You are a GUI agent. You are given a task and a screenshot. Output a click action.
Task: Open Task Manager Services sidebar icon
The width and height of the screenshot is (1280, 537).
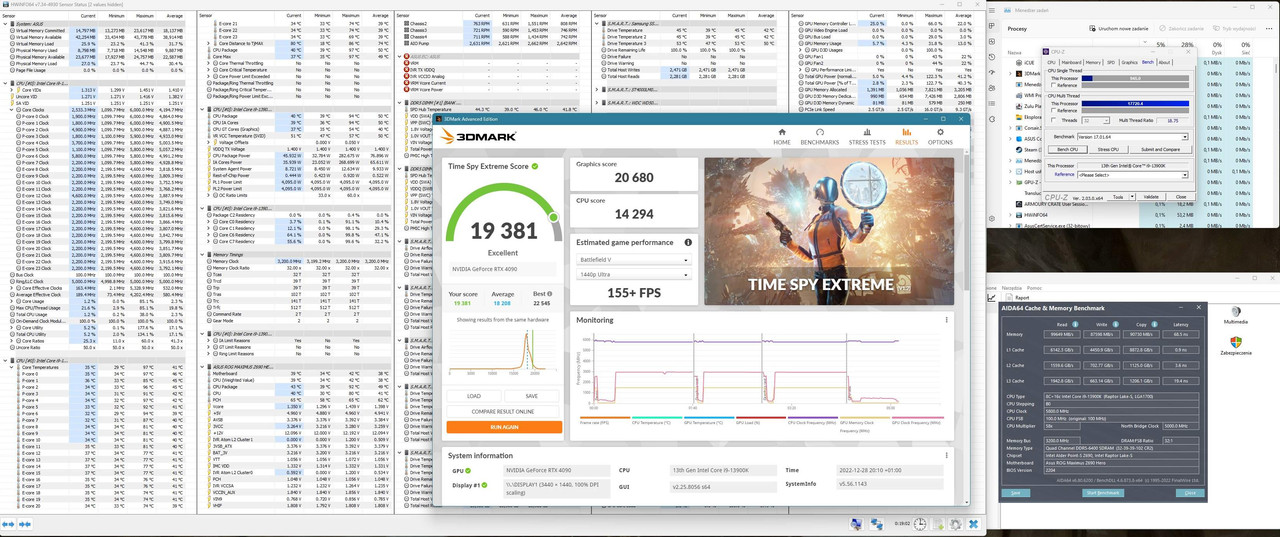(x=992, y=119)
